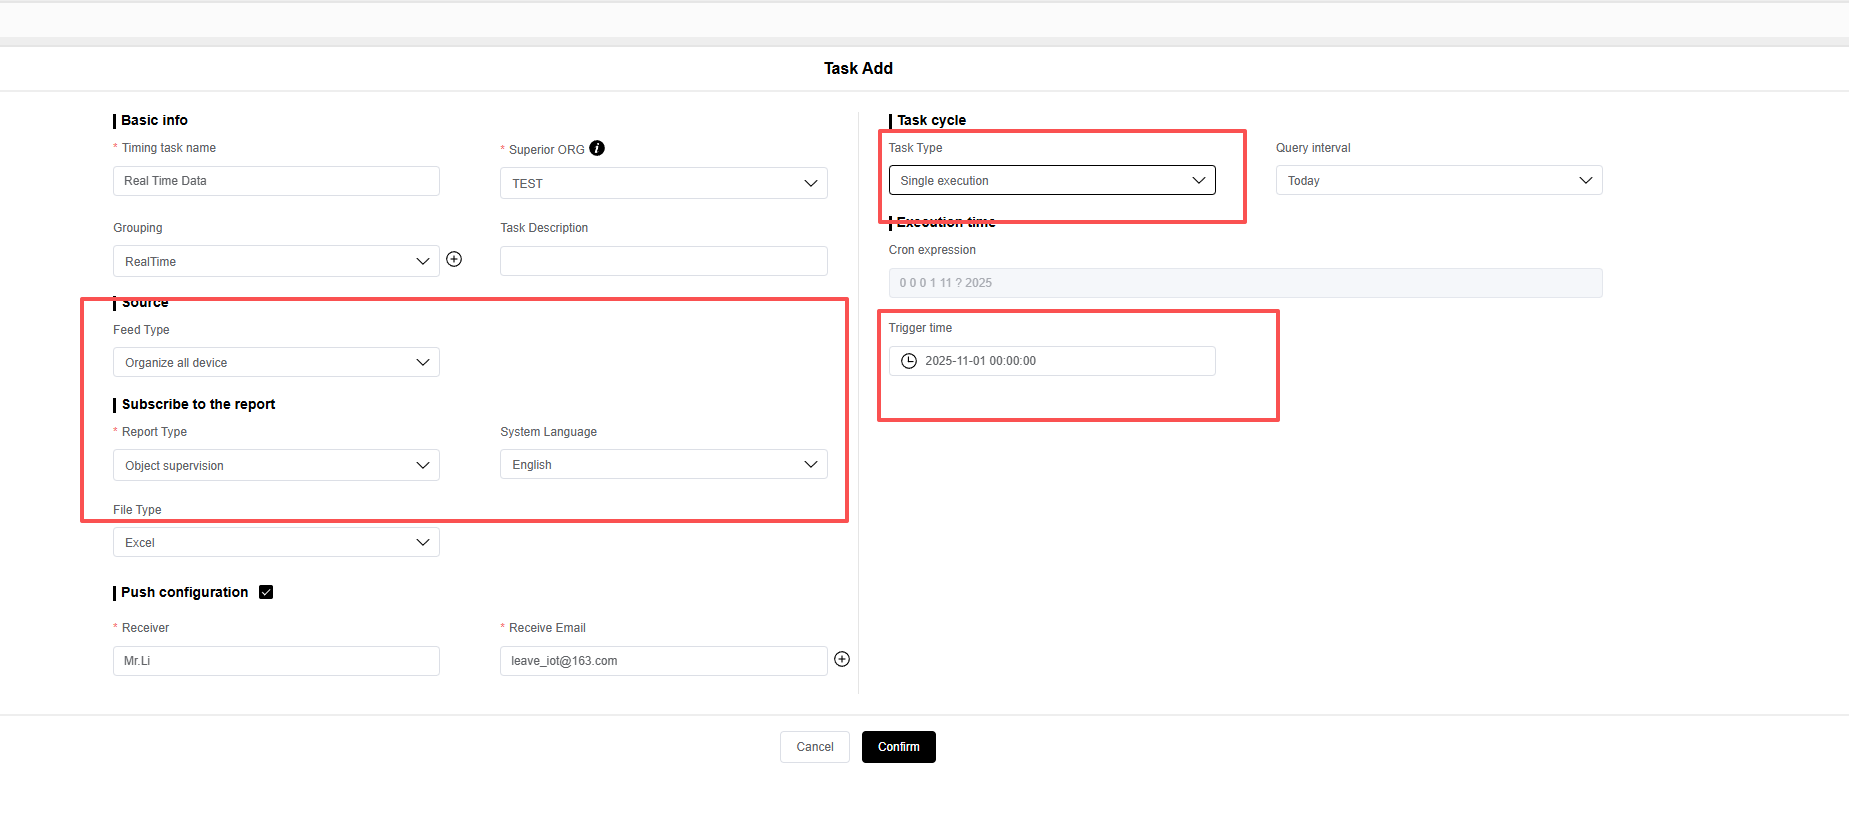Open the File Type Excel dropdown
Viewport: 1849px width, 823px height.
pos(276,542)
